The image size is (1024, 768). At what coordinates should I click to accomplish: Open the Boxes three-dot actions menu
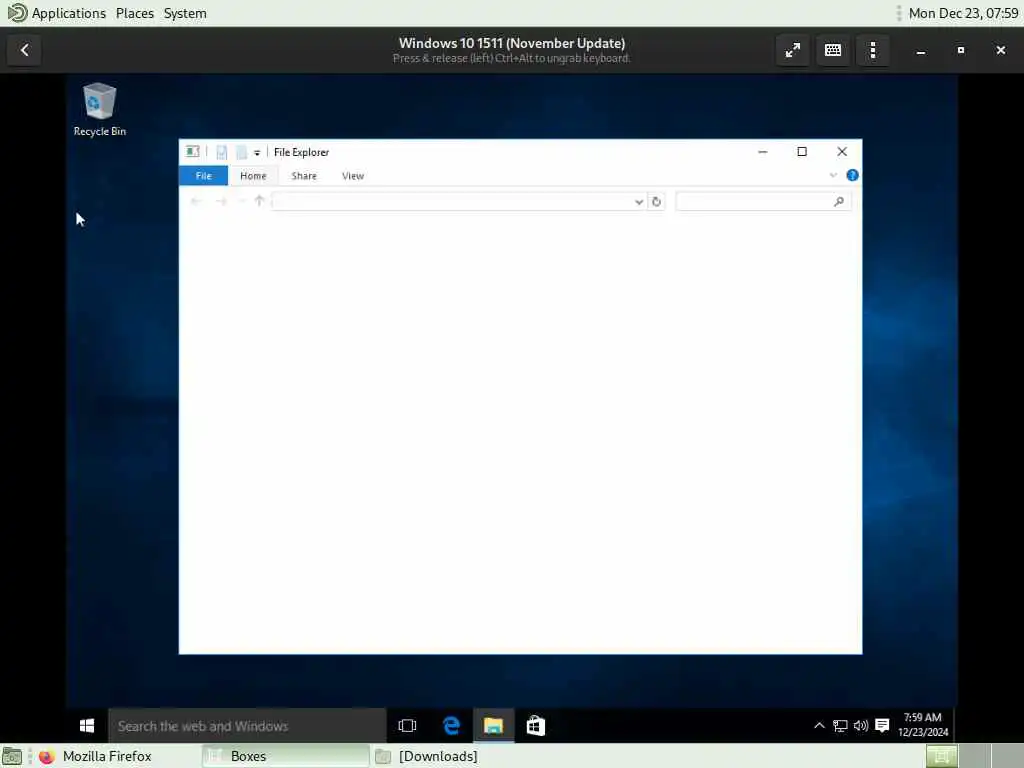tap(872, 50)
